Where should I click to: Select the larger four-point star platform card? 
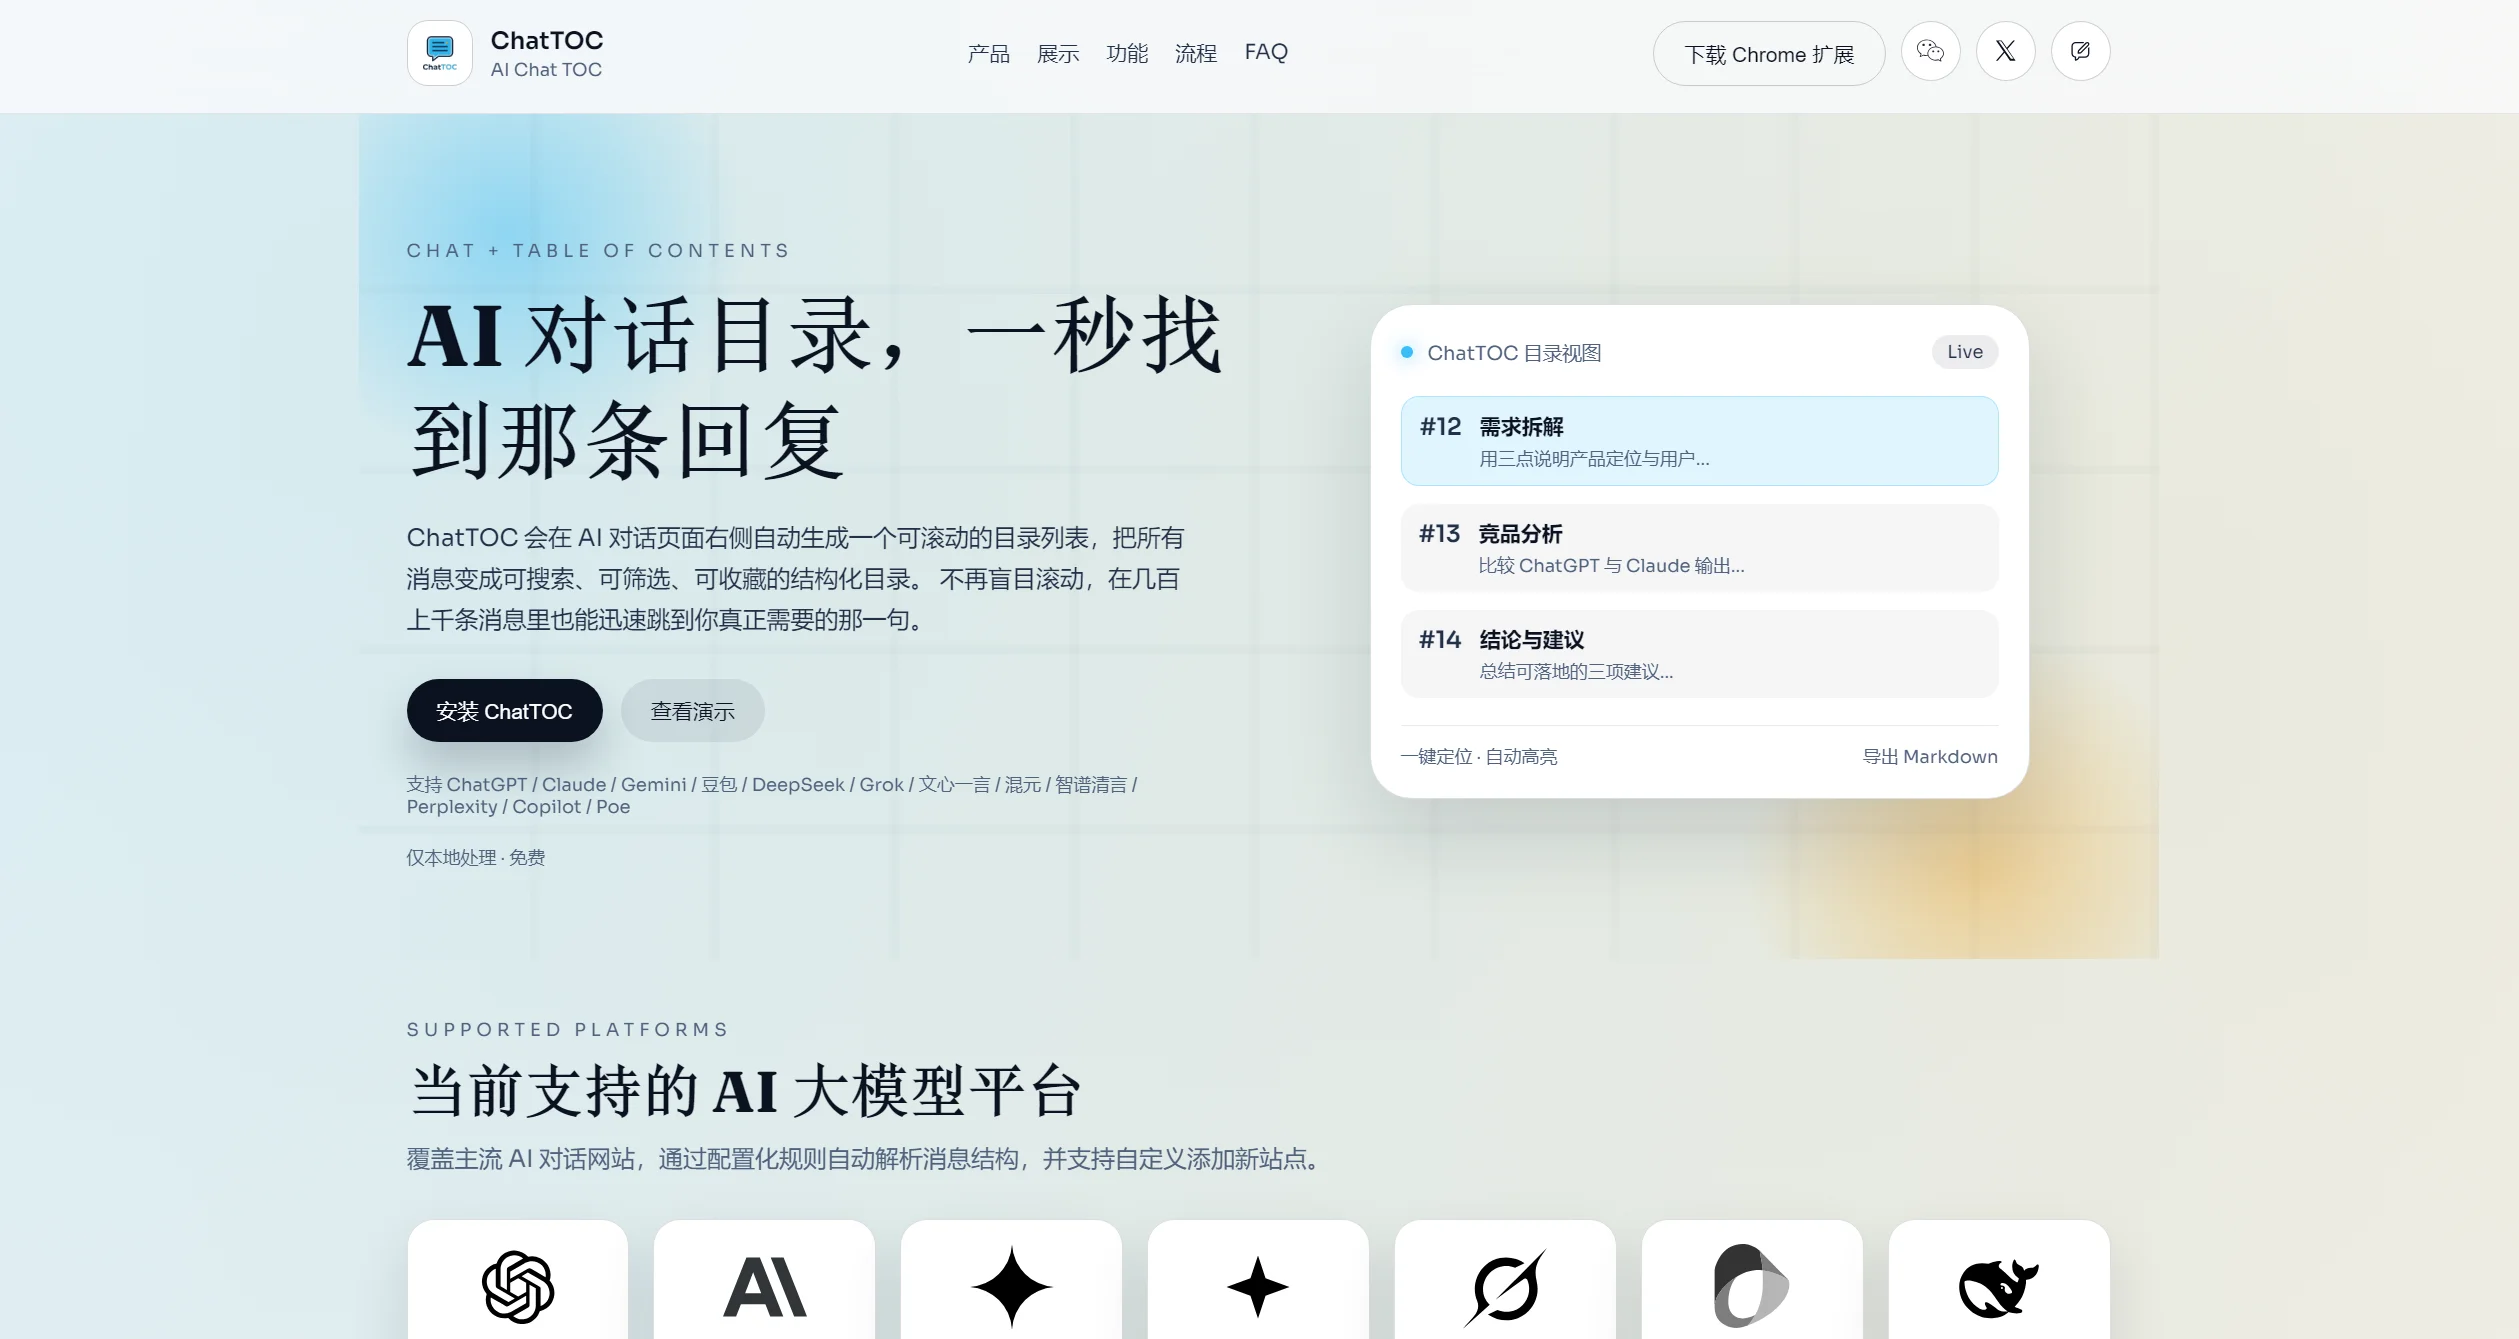point(1011,1280)
